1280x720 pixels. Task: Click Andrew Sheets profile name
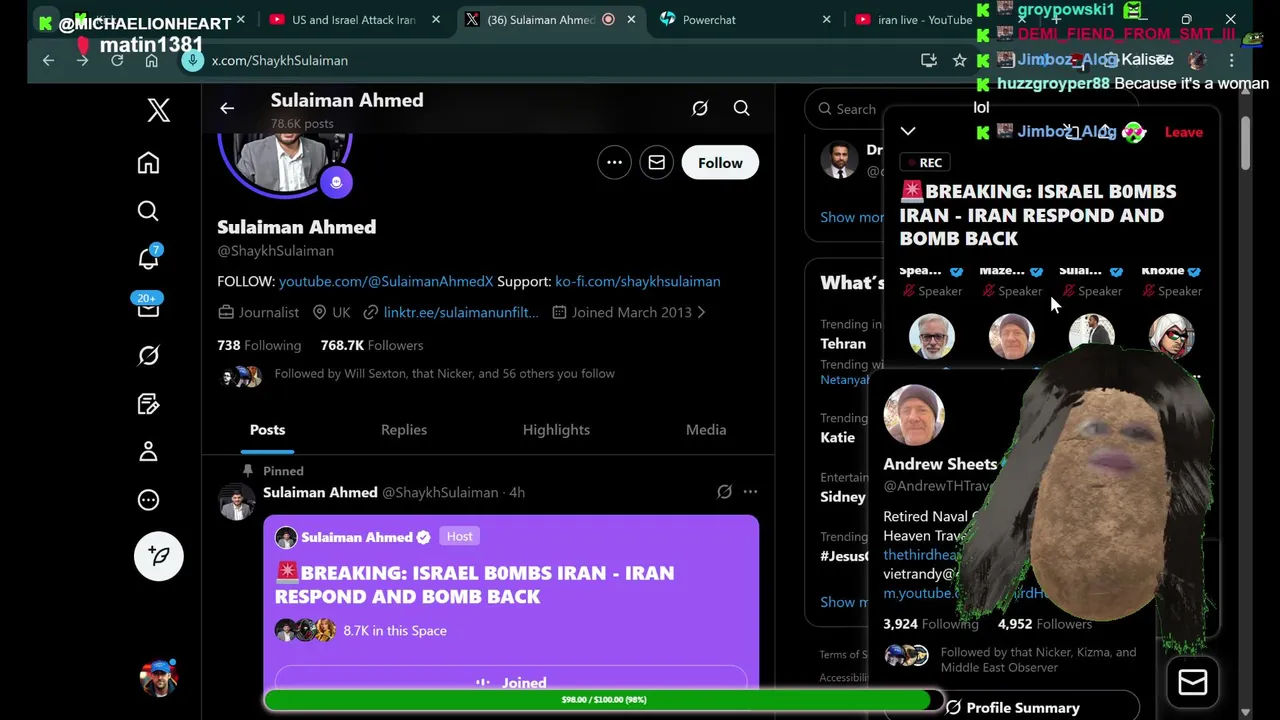point(940,464)
